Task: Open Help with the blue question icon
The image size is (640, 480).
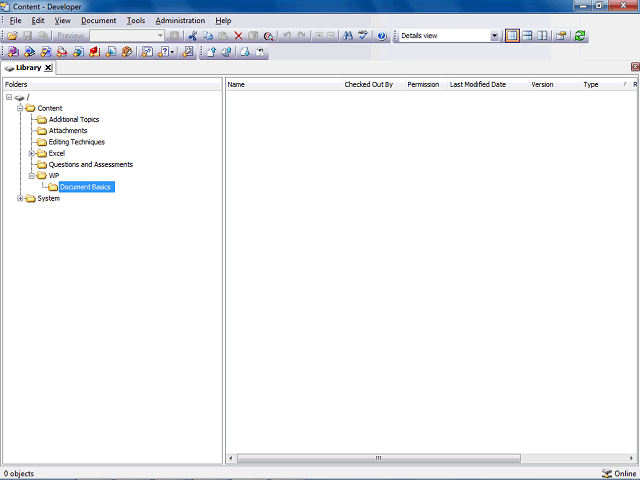Action: click(x=382, y=36)
